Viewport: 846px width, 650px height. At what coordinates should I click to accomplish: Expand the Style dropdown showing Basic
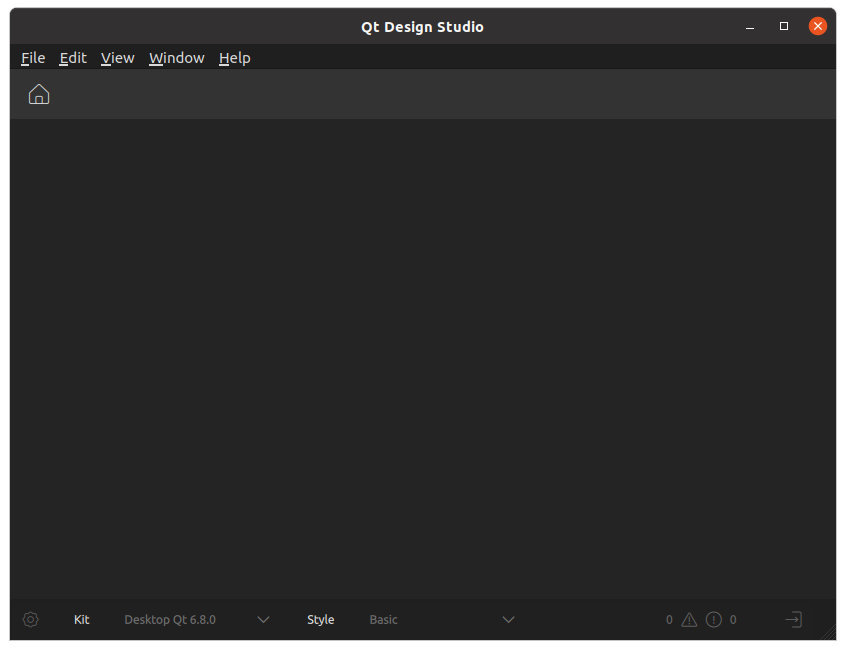click(x=441, y=620)
